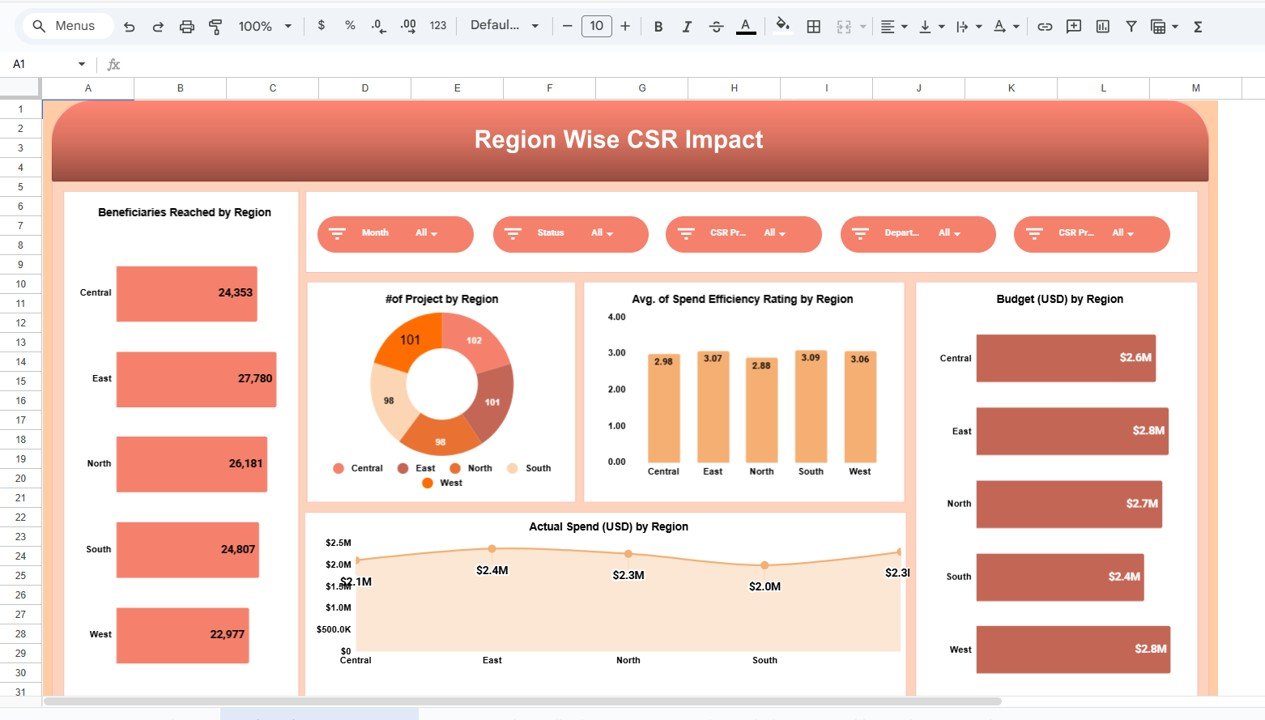Toggle italic formatting
1265x720 pixels.
[687, 26]
